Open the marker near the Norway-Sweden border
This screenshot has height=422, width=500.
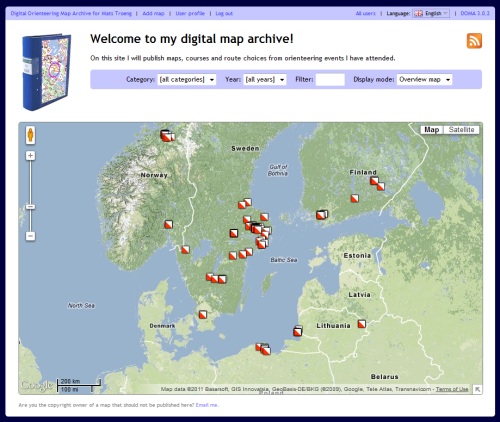point(185,249)
